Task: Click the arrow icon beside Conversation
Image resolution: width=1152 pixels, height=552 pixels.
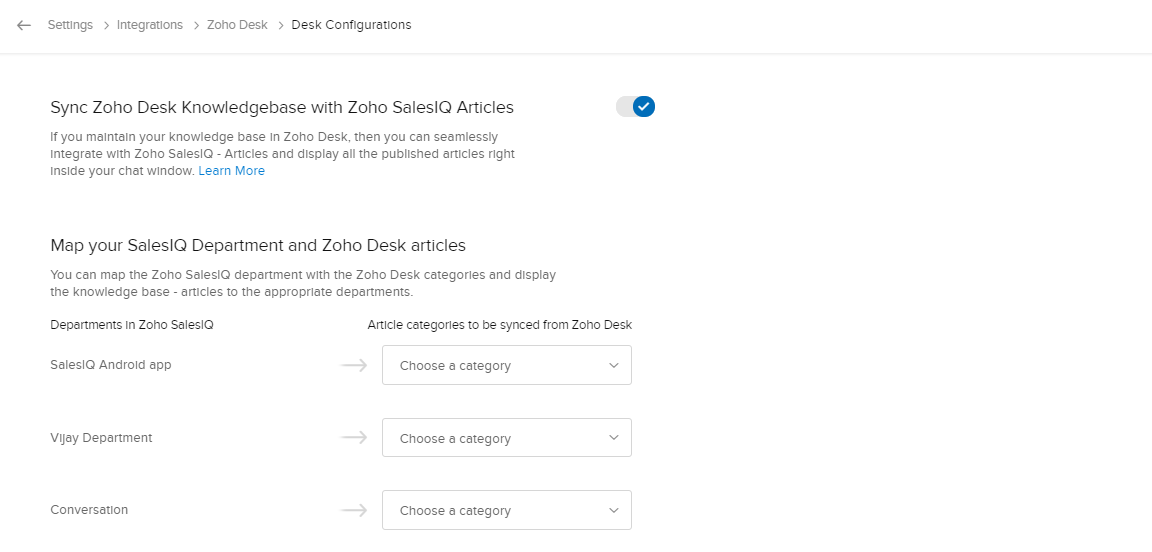Action: pyautogui.click(x=354, y=510)
